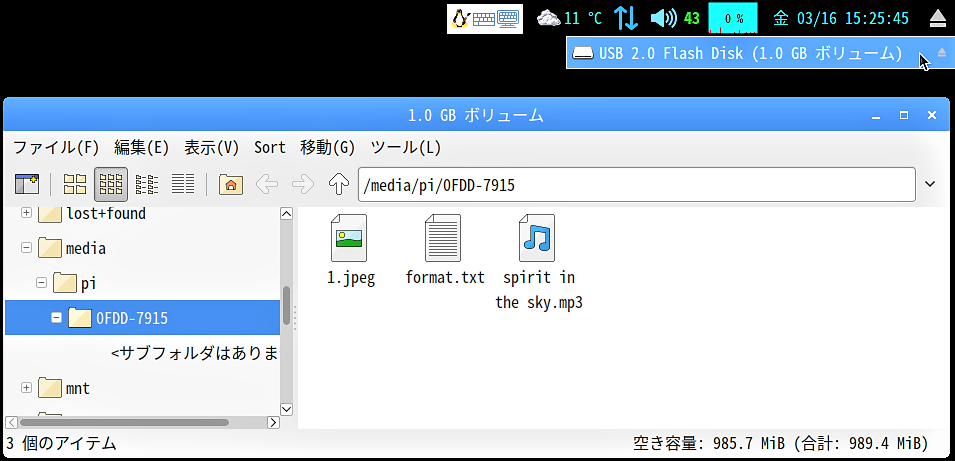
Task: Collapse the media tree node
Action: pyautogui.click(x=26, y=248)
